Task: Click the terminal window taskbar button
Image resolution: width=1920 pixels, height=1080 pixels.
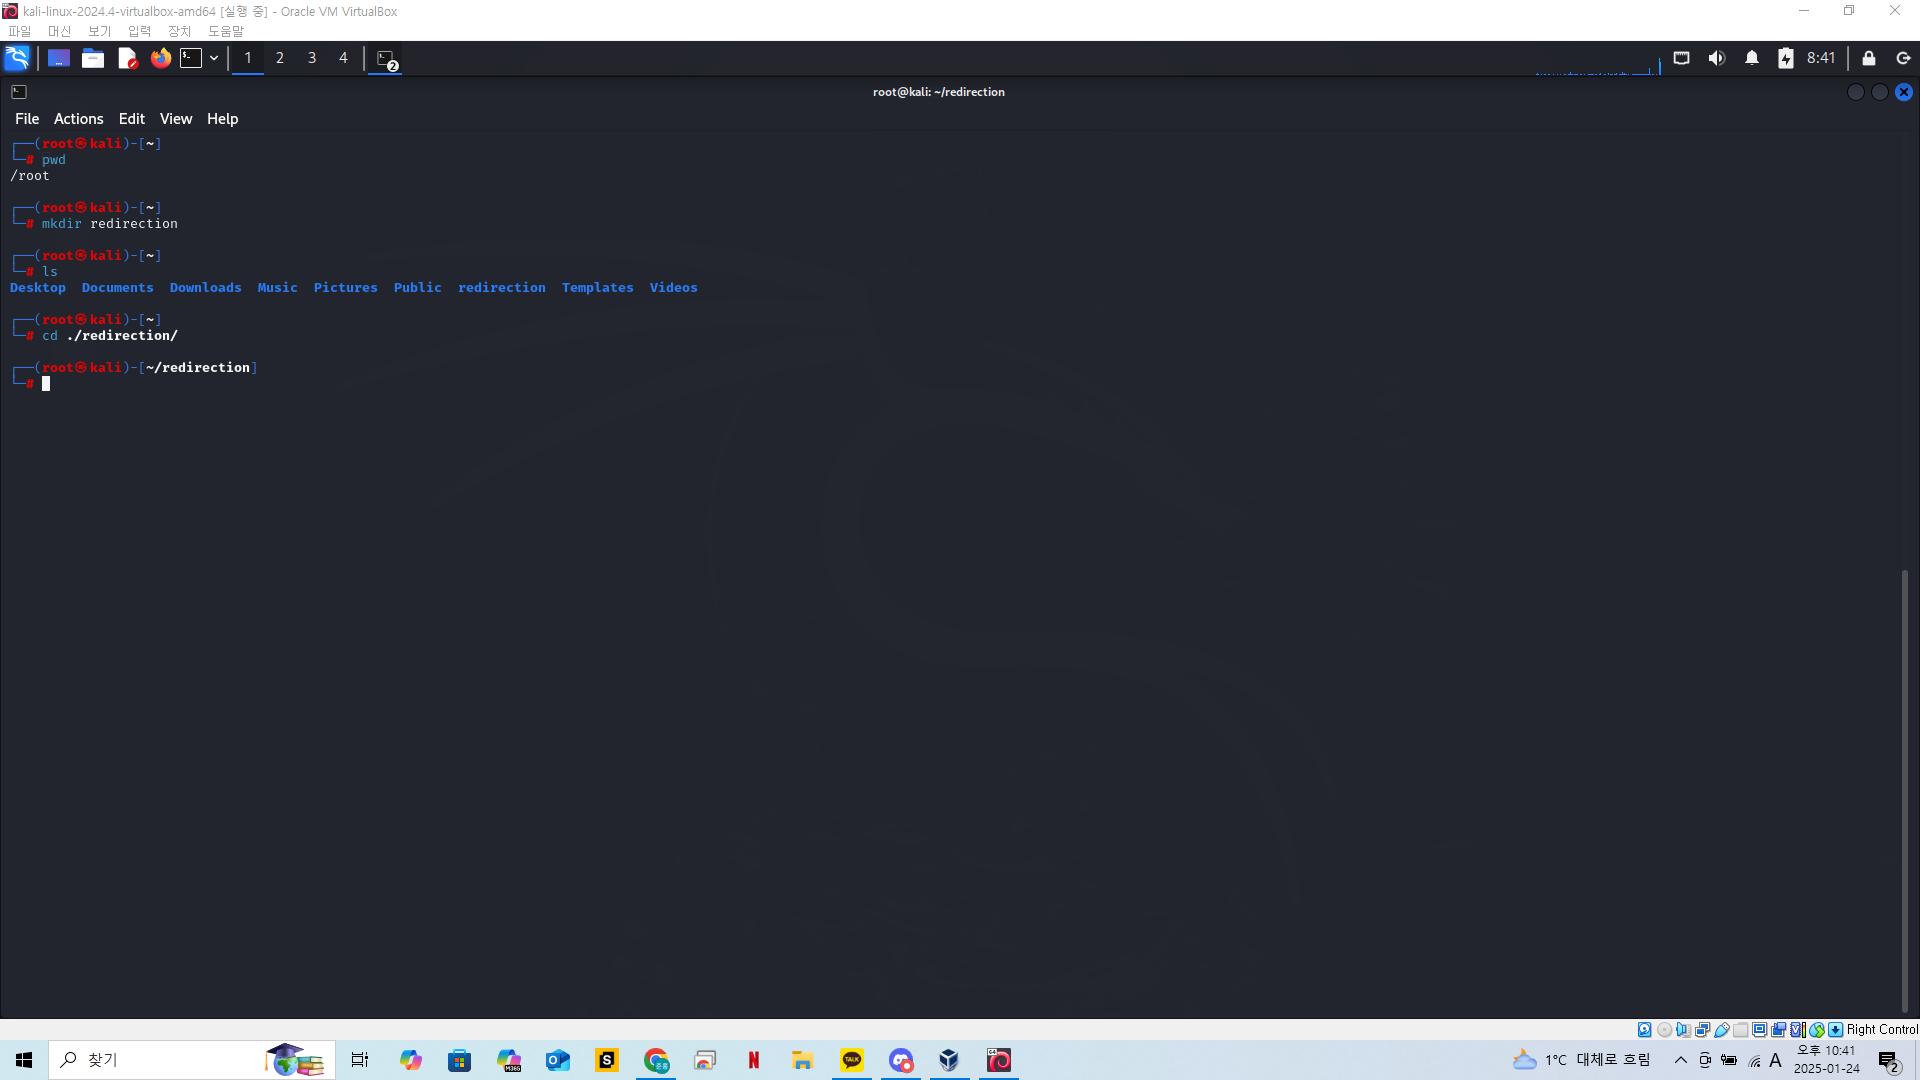Action: tap(386, 59)
